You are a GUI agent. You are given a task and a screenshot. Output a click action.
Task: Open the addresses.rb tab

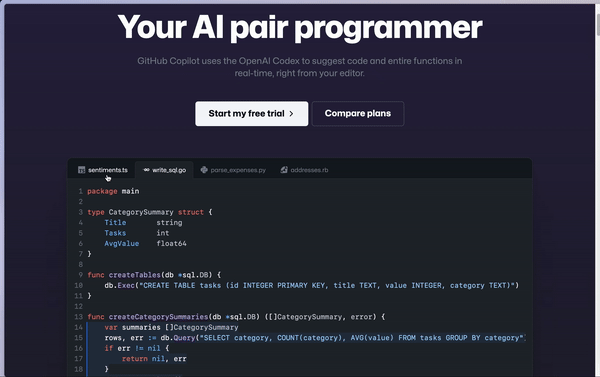click(304, 170)
